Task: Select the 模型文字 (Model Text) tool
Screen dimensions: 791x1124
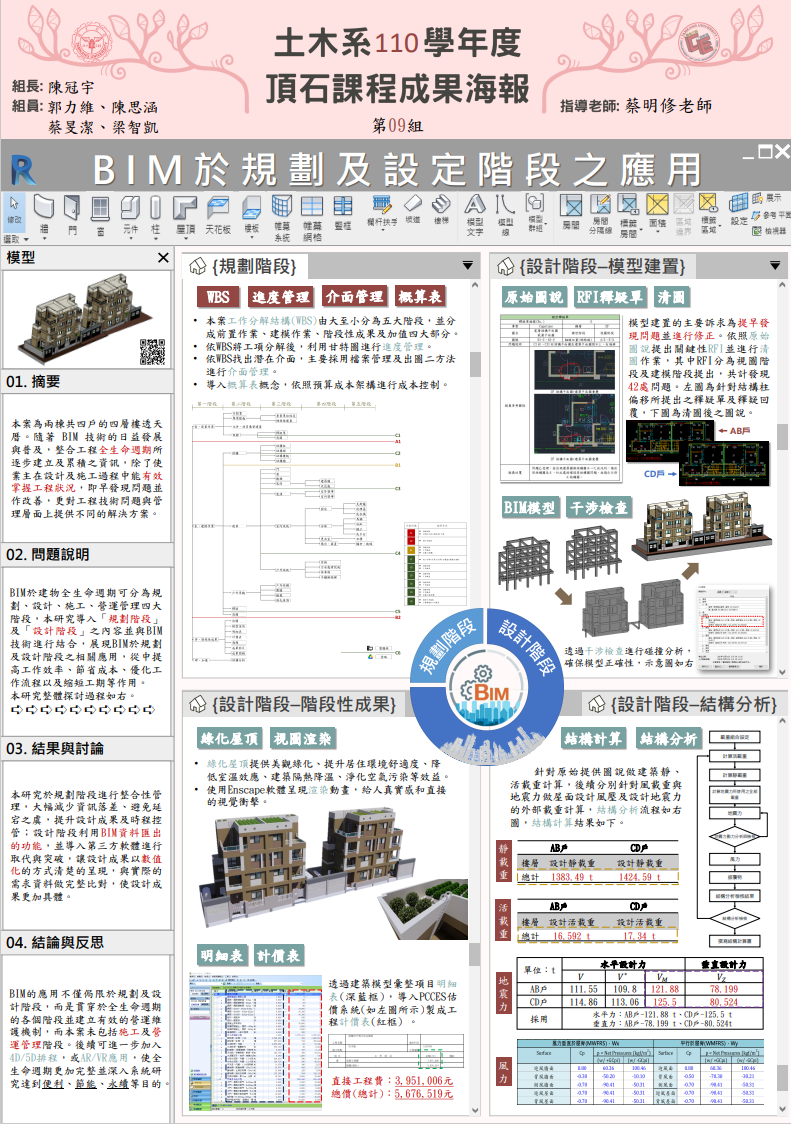Action: [x=475, y=214]
